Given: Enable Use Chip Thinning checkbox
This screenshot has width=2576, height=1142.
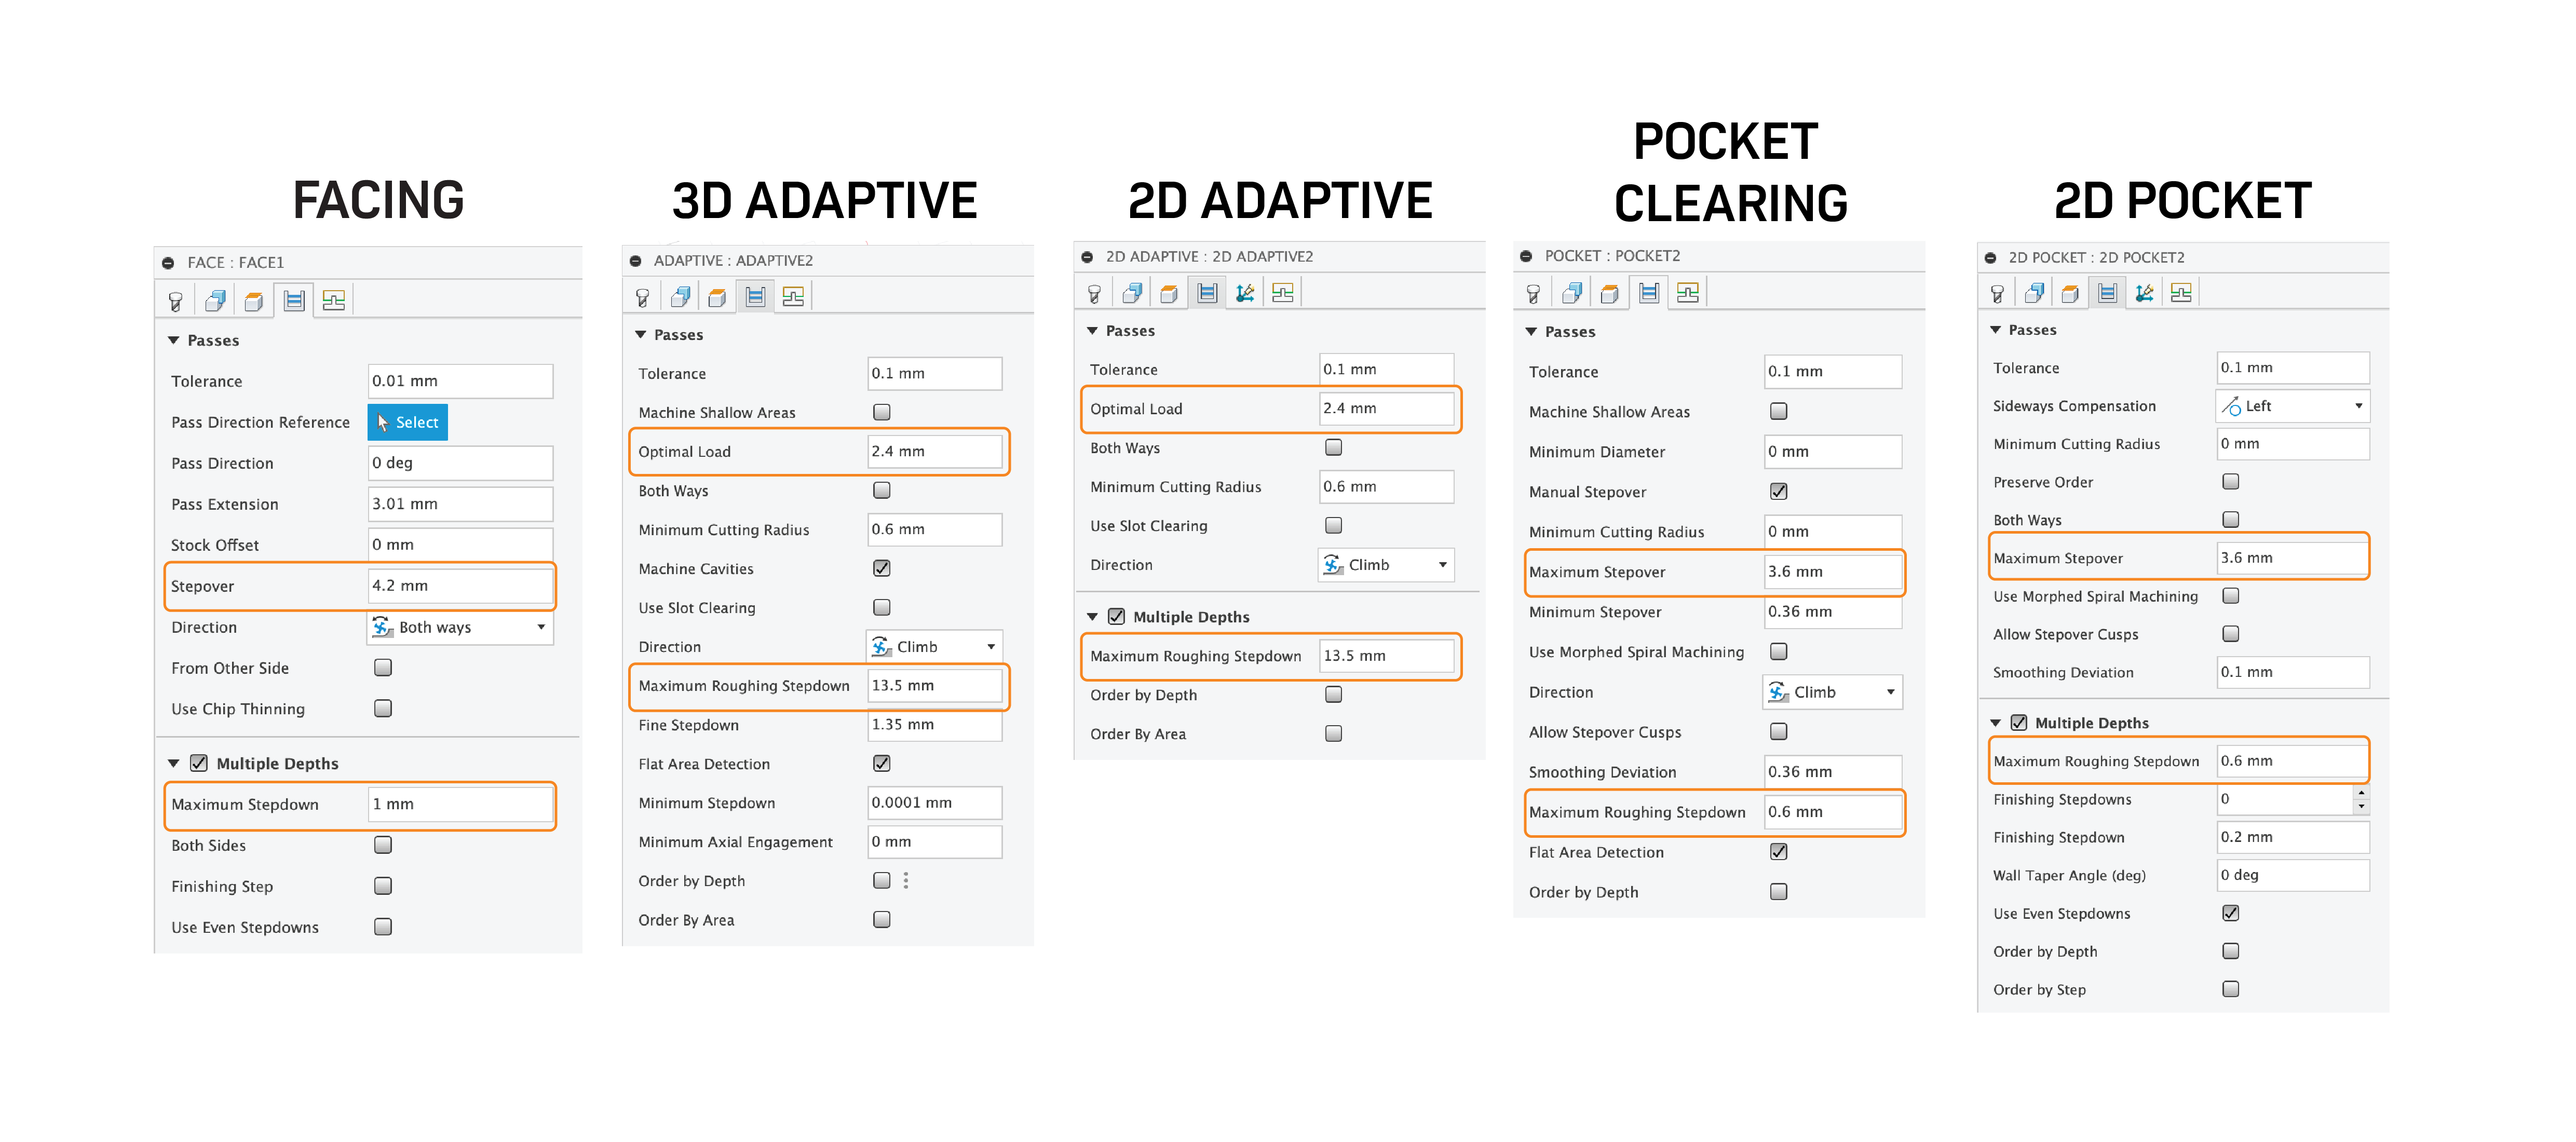Looking at the screenshot, I should coord(382,708).
